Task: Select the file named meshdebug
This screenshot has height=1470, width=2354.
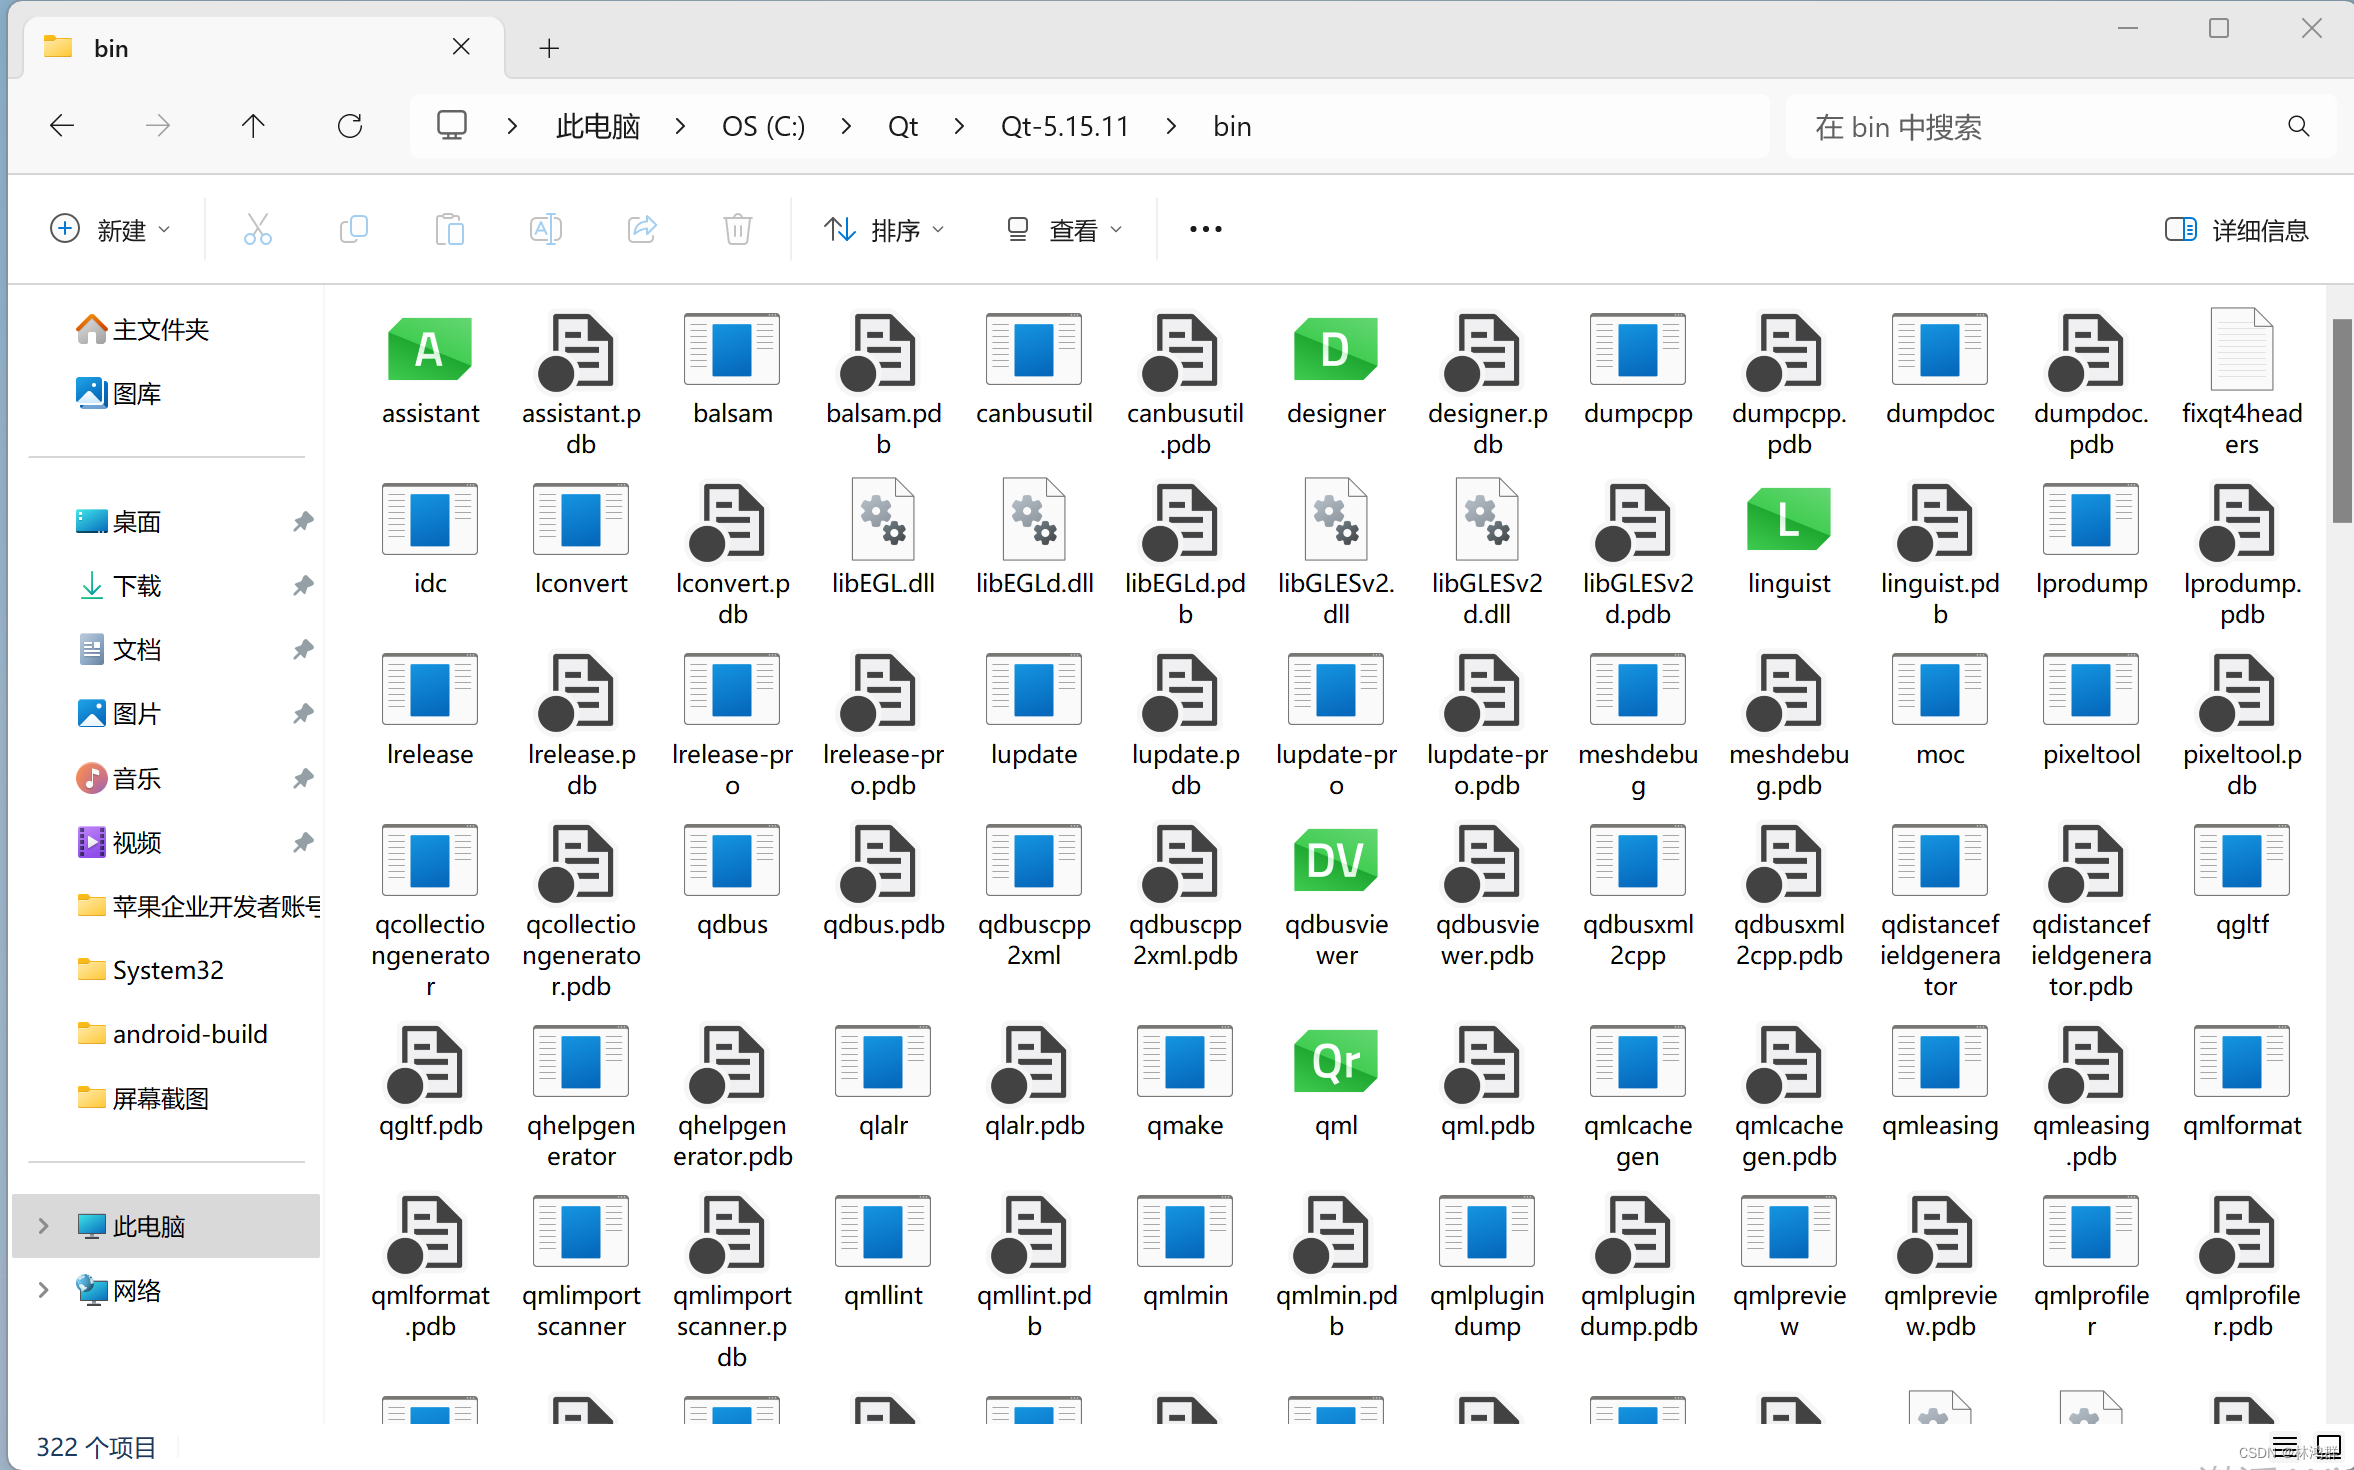Action: pos(1638,725)
